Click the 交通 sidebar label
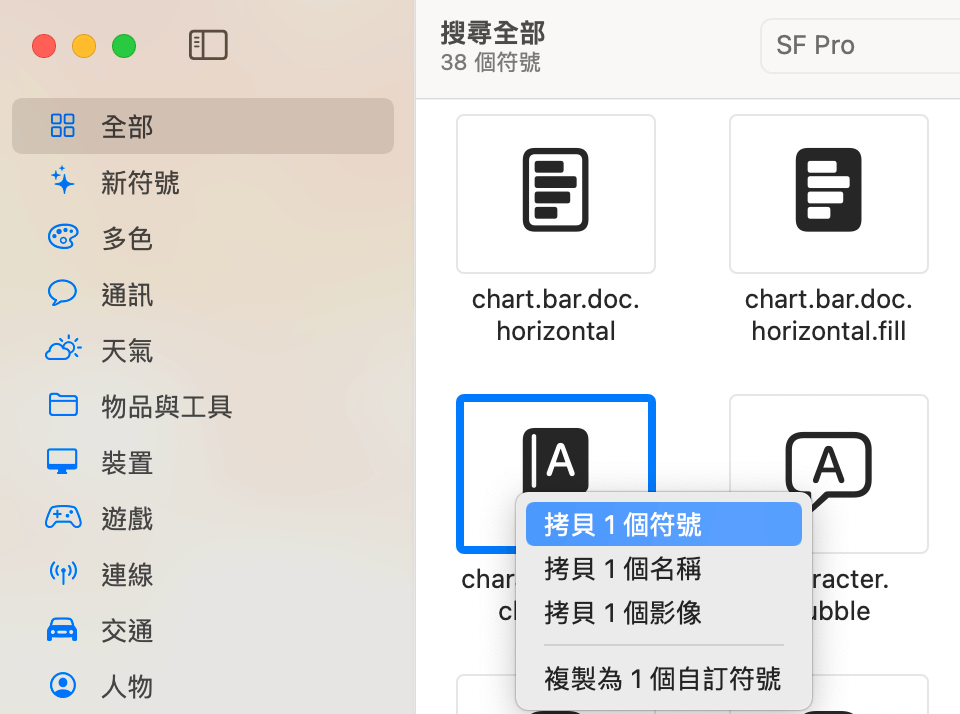 click(x=127, y=631)
